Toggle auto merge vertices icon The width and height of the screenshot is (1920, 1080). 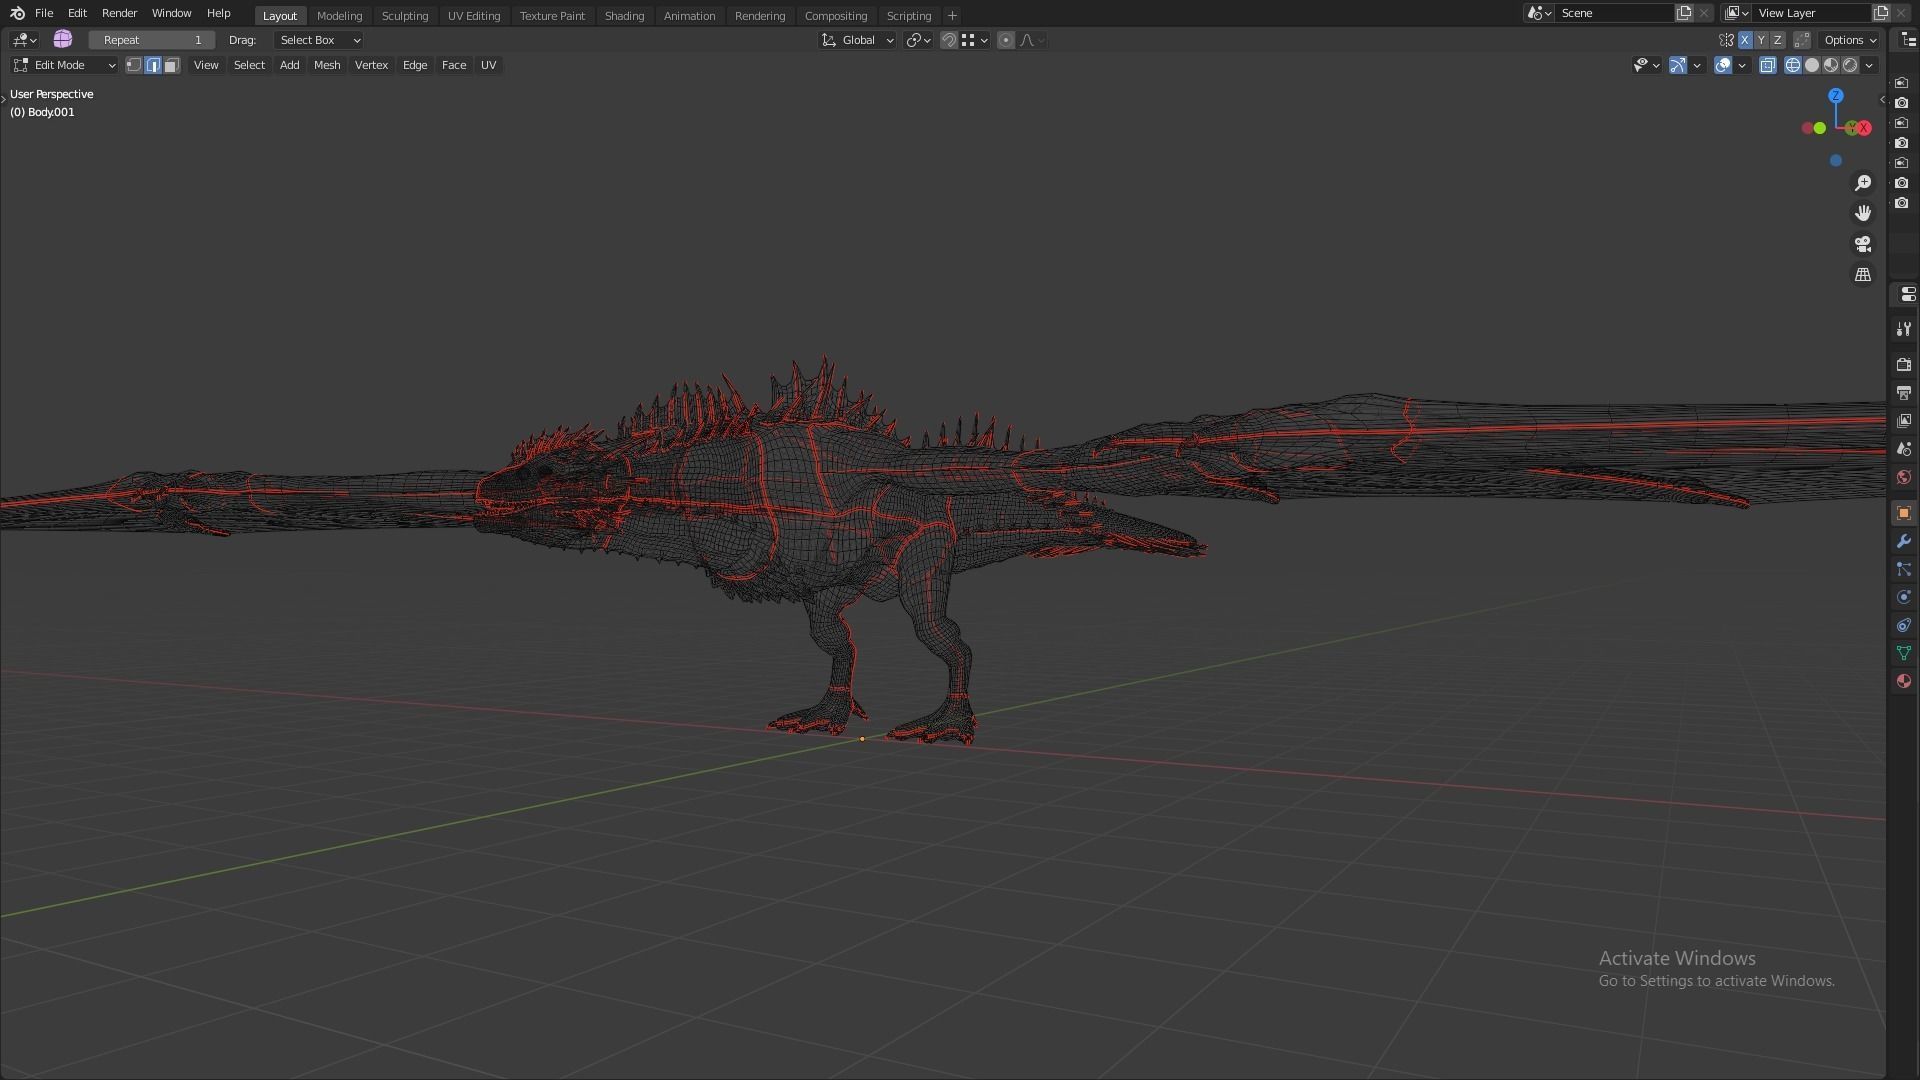(1802, 40)
